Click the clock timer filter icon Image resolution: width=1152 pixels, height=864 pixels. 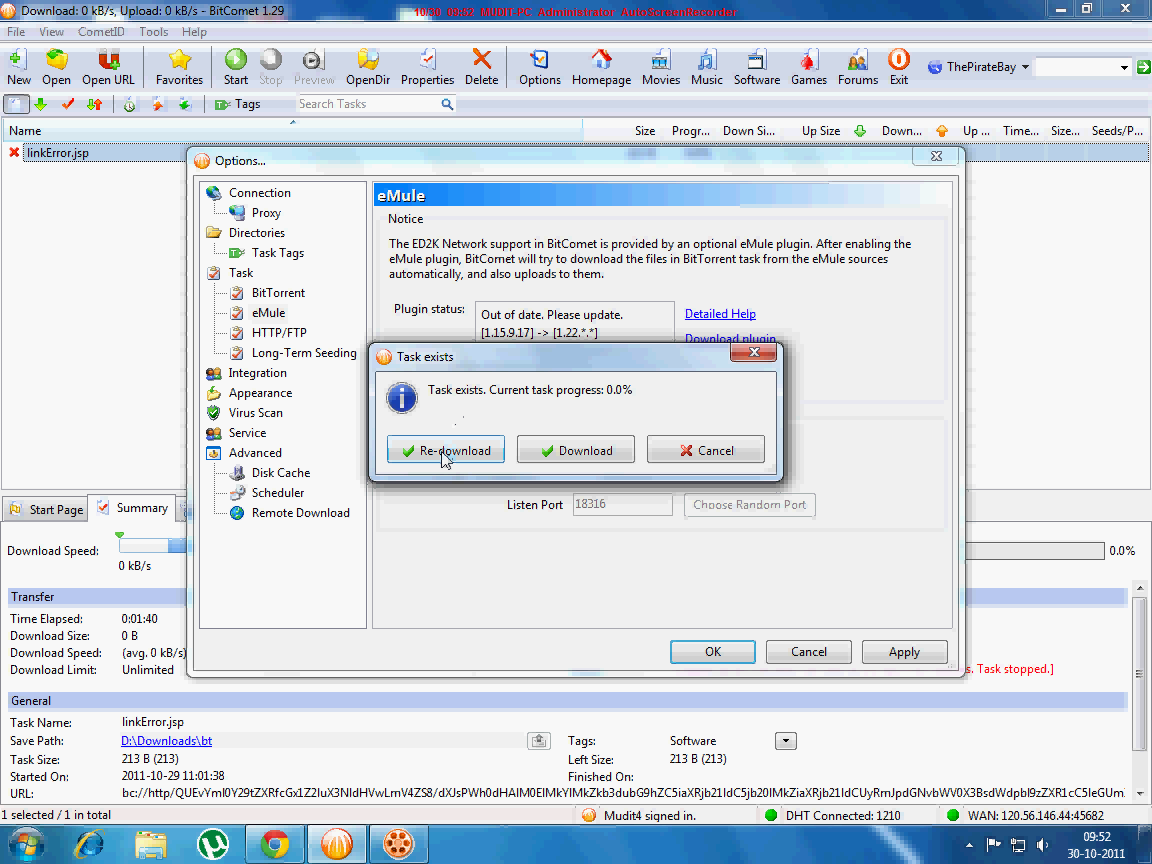coord(129,104)
